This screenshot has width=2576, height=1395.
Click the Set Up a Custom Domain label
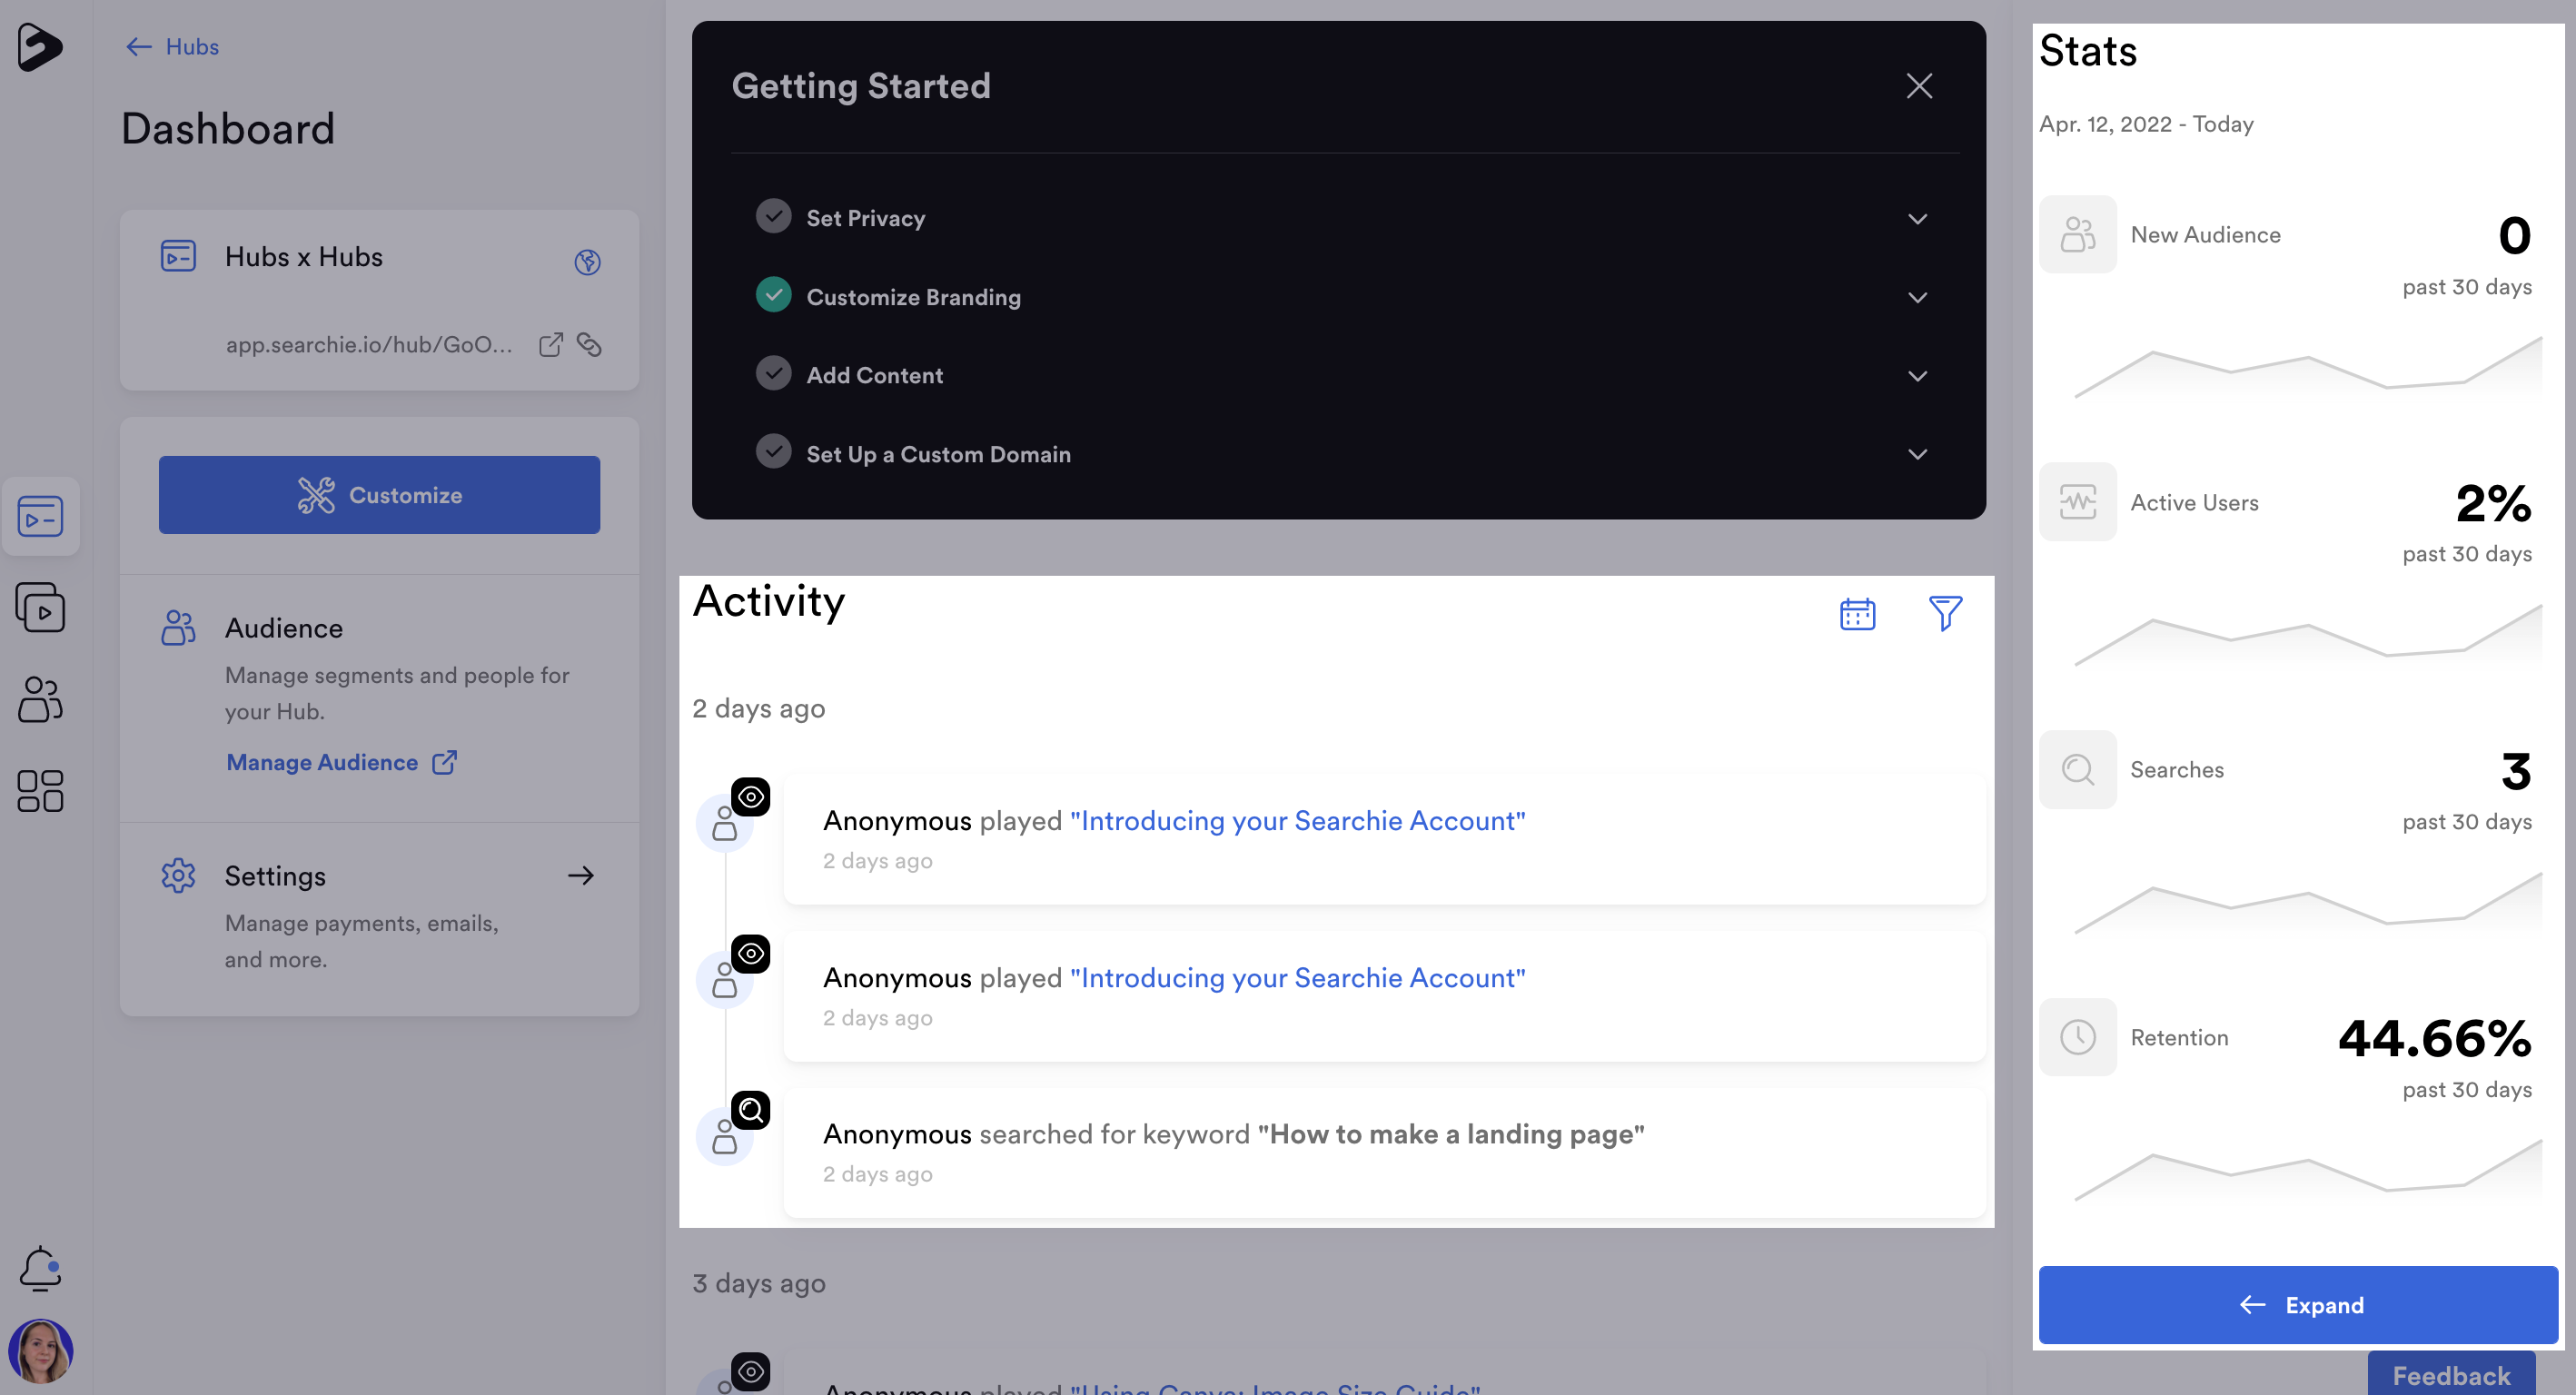coord(939,455)
